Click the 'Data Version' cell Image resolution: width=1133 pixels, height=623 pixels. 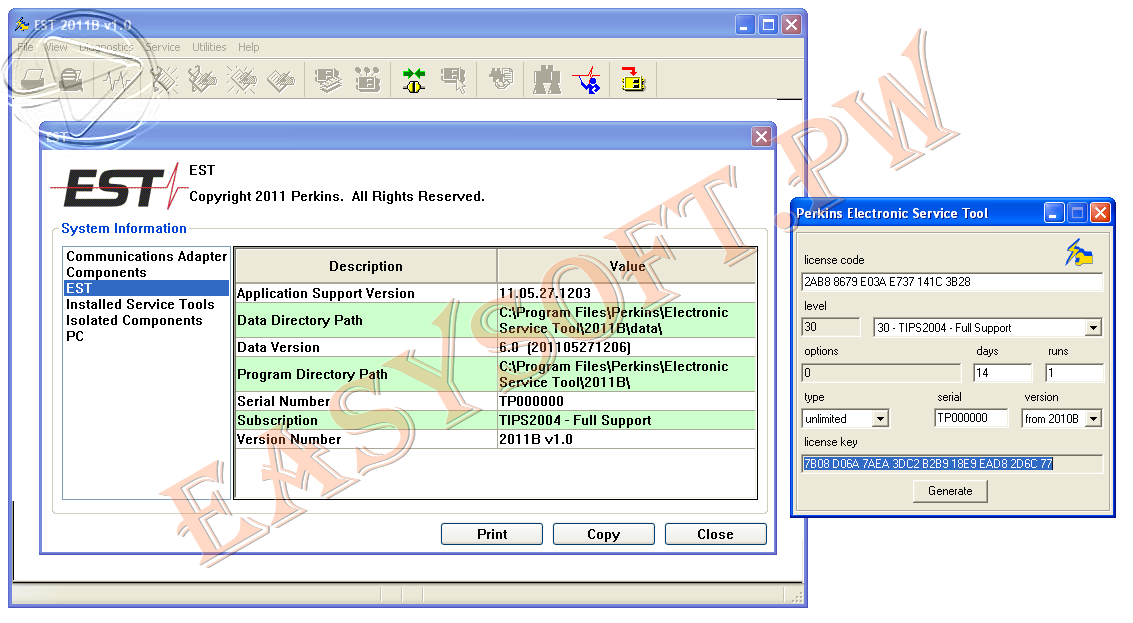coord(366,348)
